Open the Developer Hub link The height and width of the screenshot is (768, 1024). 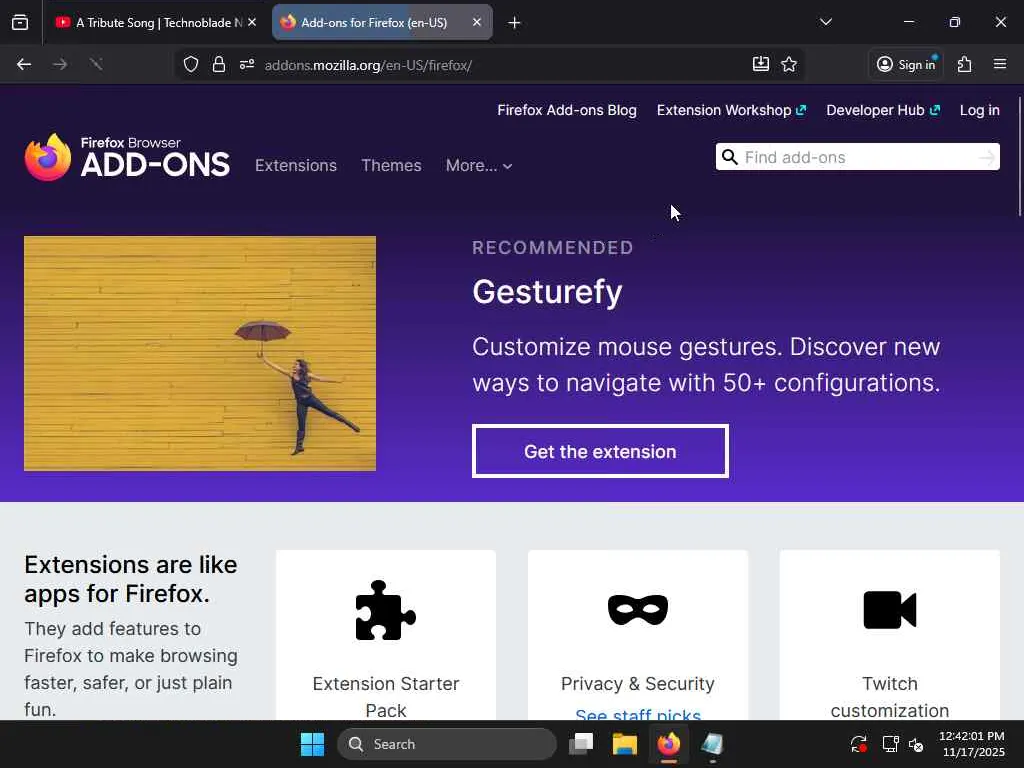click(882, 110)
